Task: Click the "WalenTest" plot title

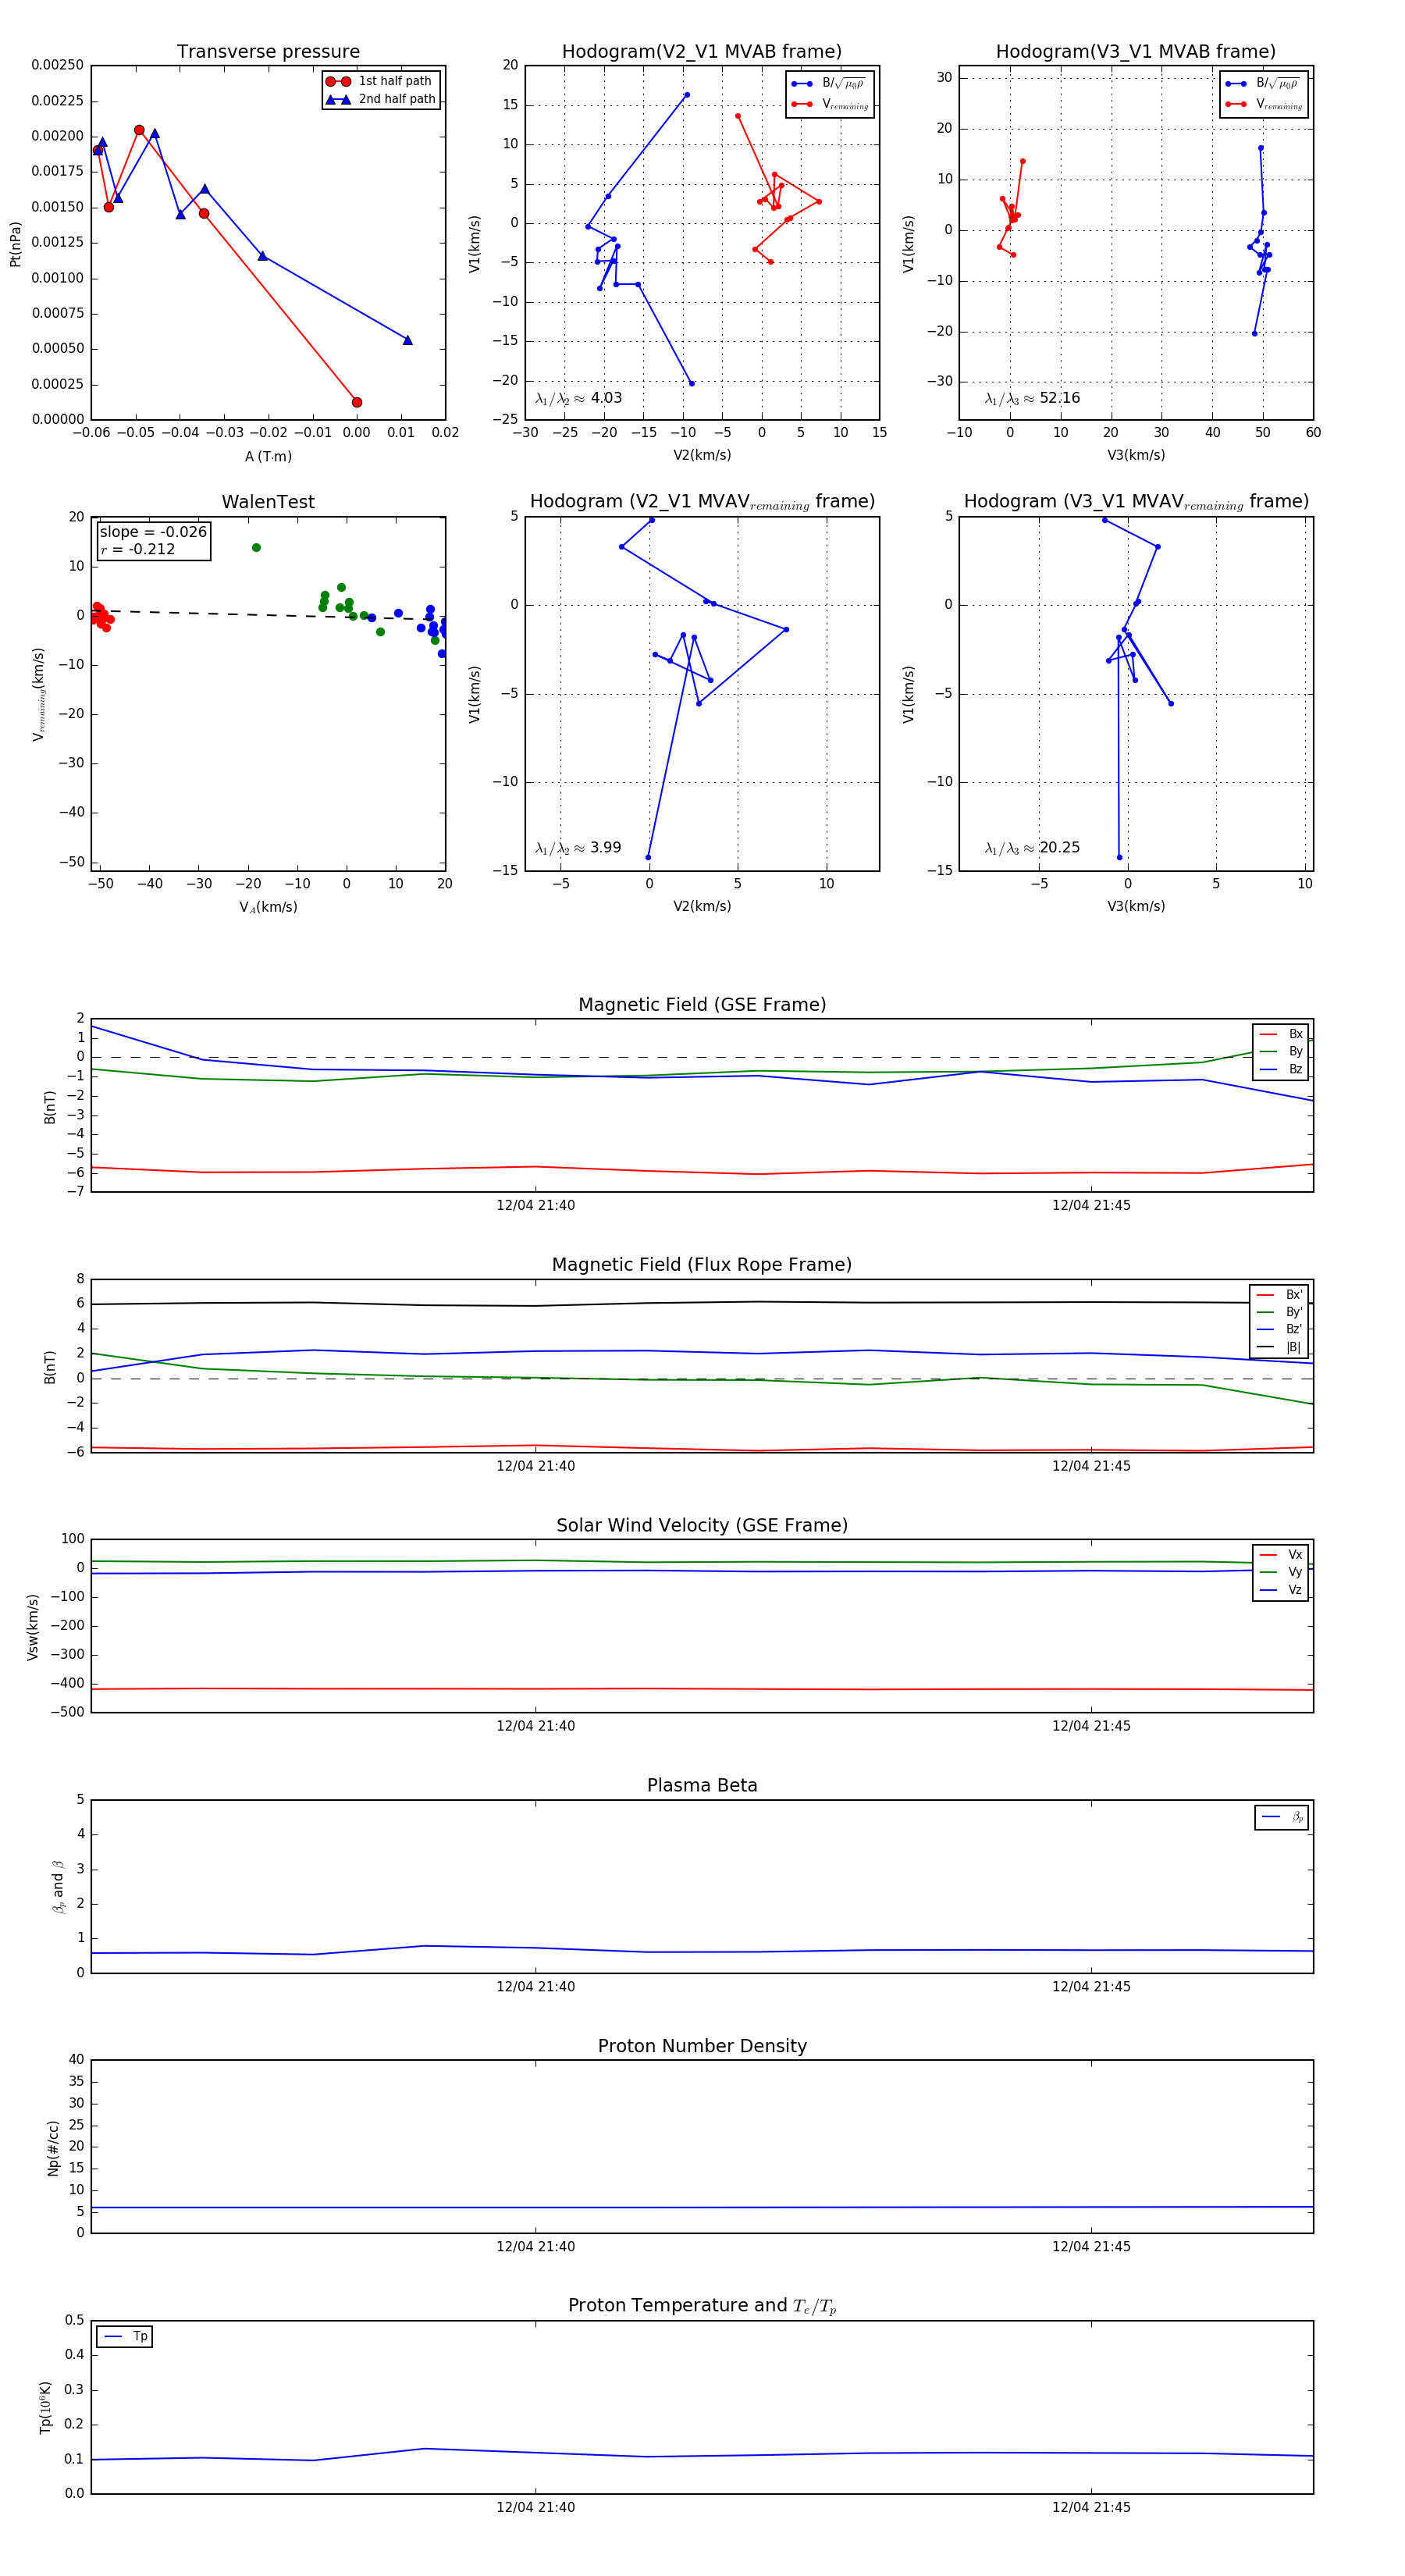Action: click(268, 502)
